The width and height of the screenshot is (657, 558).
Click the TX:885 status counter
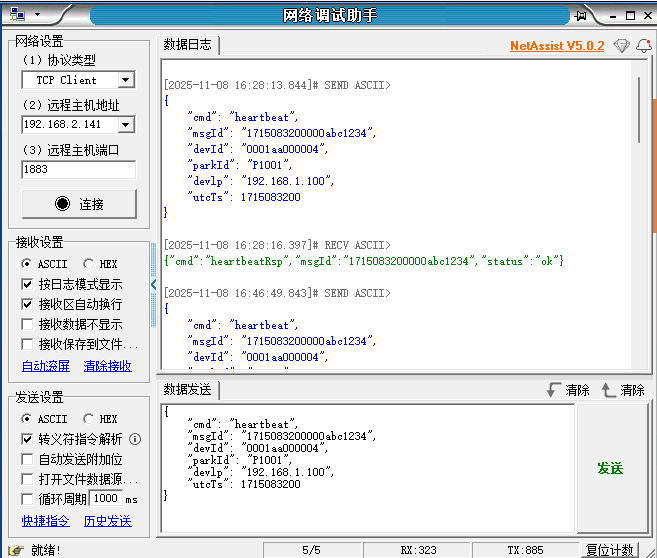pos(526,550)
